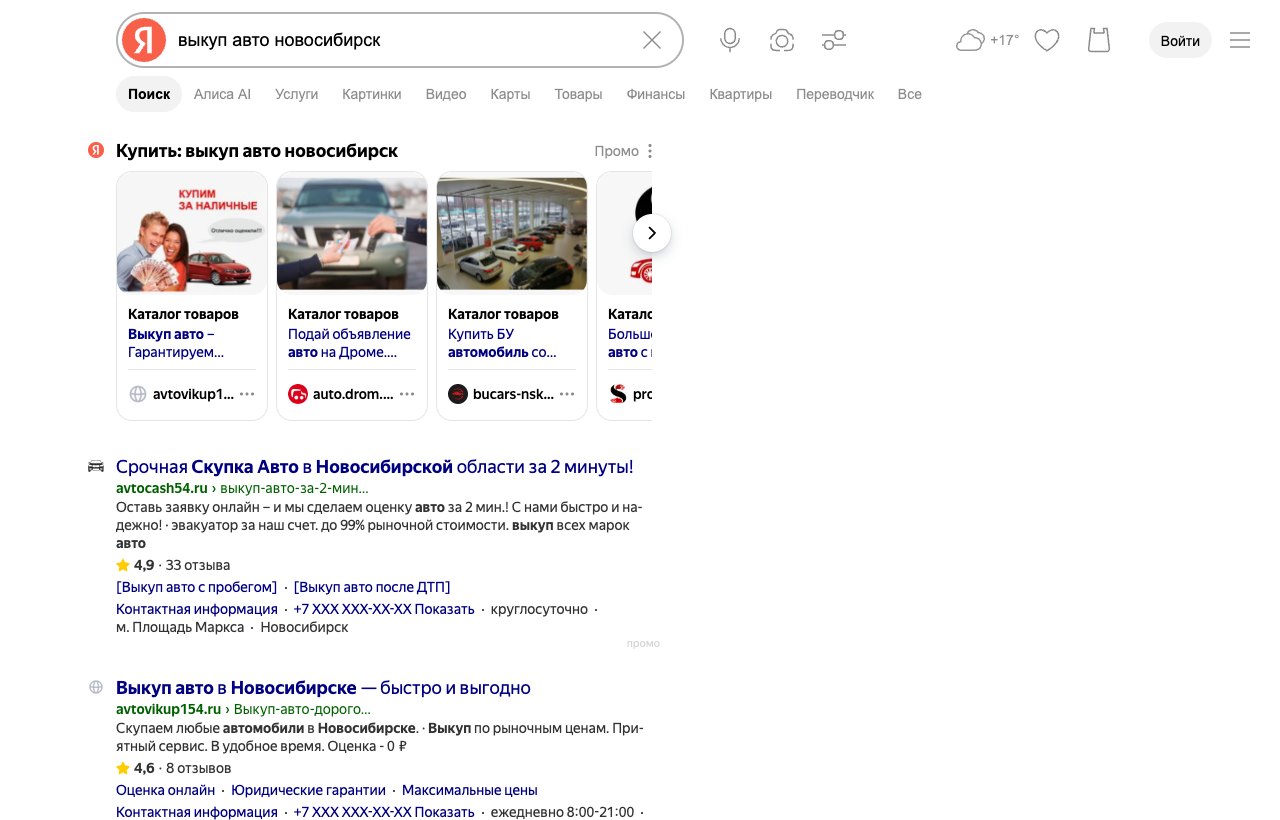This screenshot has width=1280, height=820.
Task: Start voice search with microphone icon
Action: click(730, 40)
